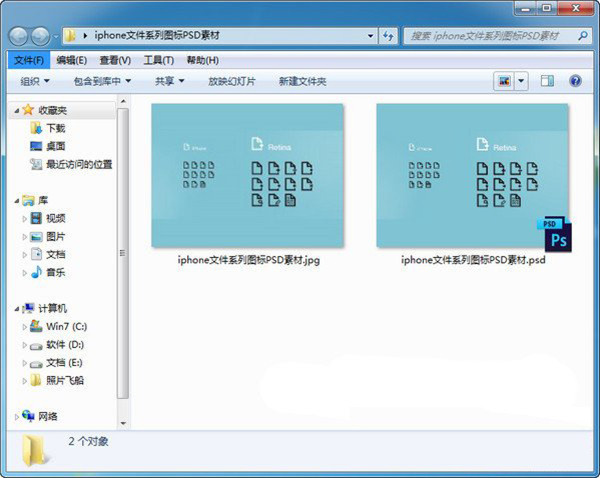
Task: Click the 下载 folder icon
Action: pos(36,128)
